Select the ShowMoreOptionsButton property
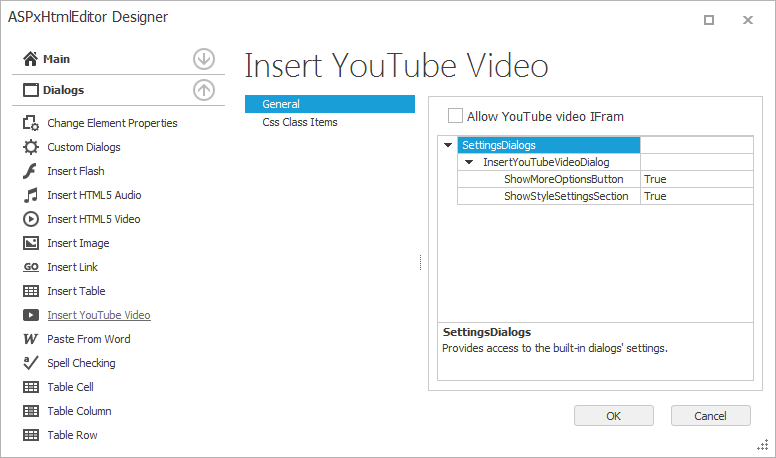 (549, 179)
